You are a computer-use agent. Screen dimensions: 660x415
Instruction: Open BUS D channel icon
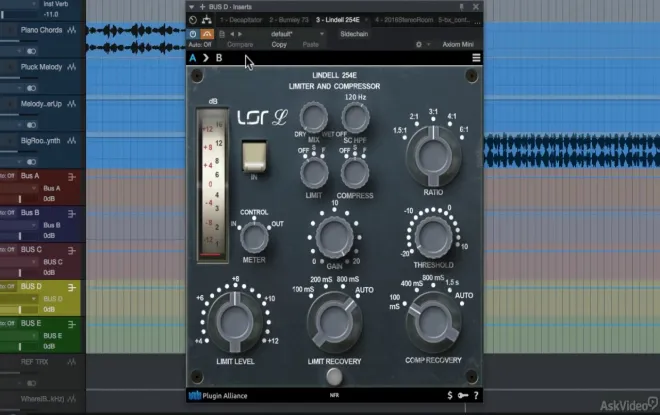pyautogui.click(x=72, y=287)
